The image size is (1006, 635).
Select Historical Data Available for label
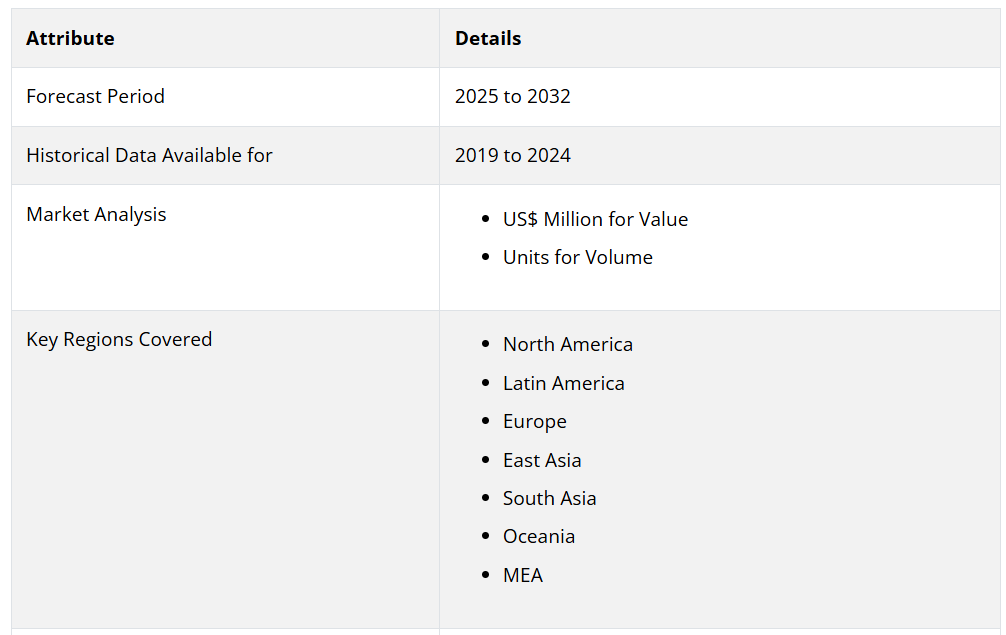pyautogui.click(x=149, y=155)
